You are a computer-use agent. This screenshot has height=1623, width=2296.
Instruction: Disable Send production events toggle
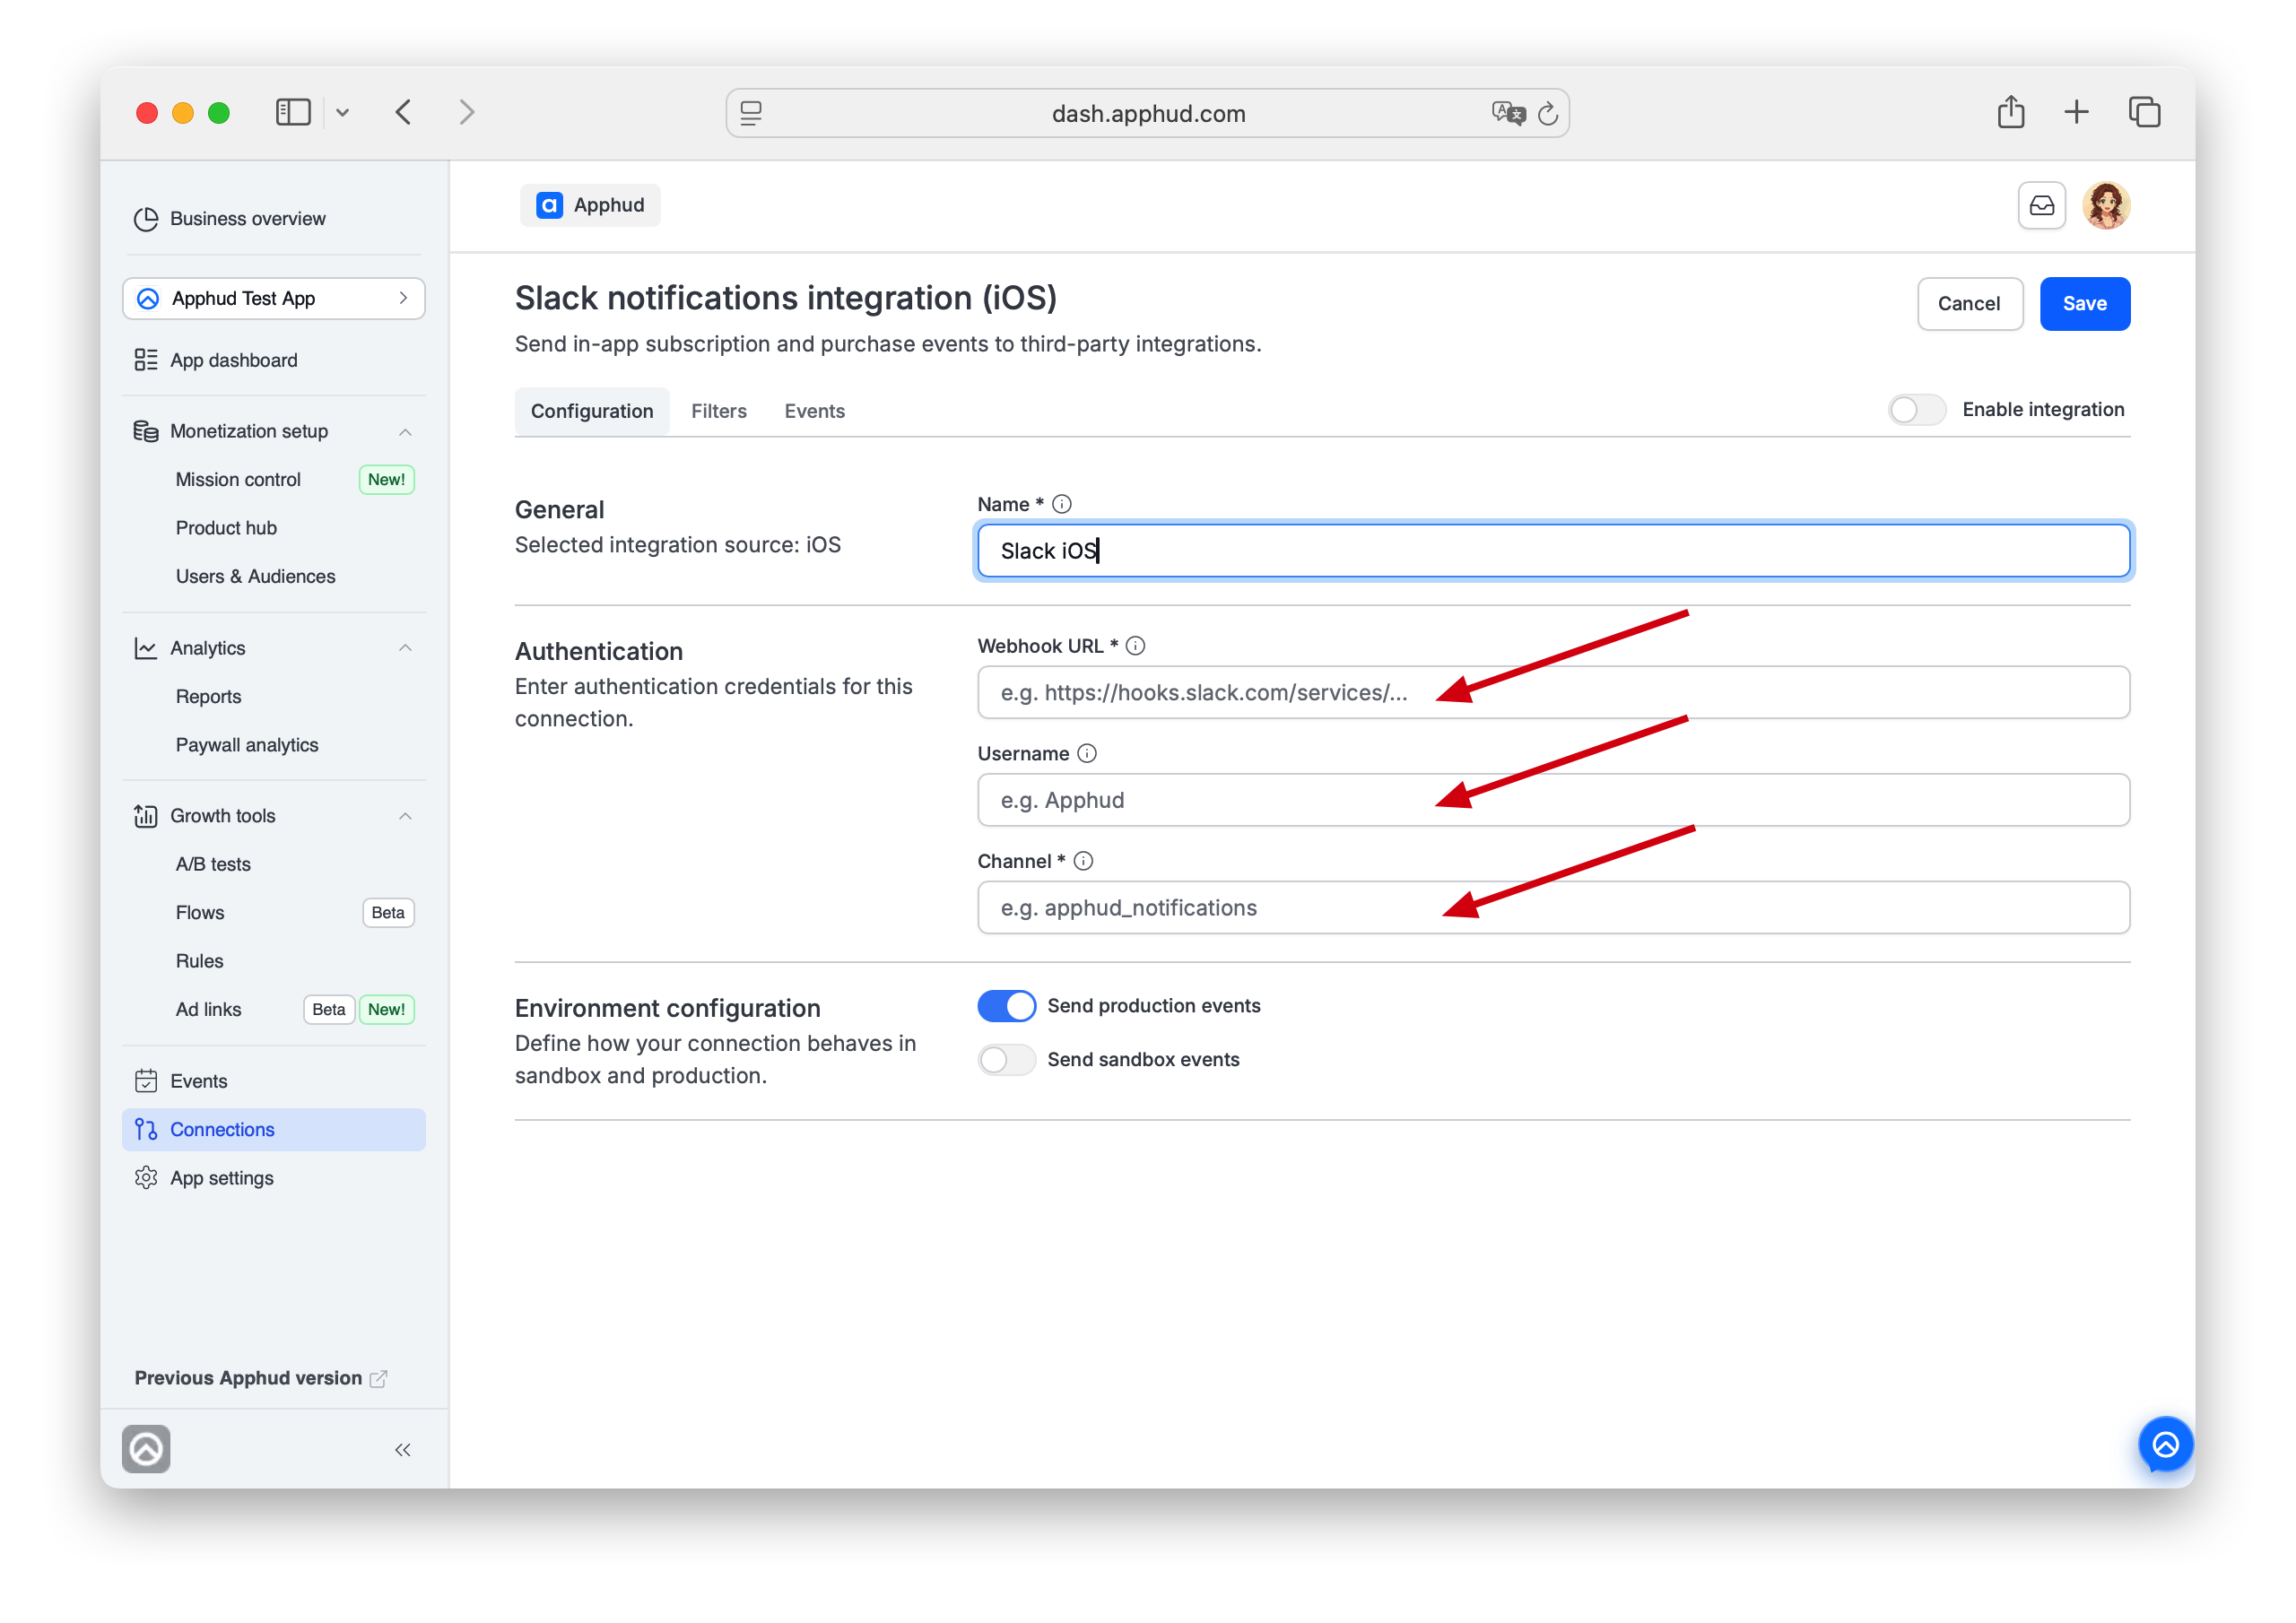1006,1005
